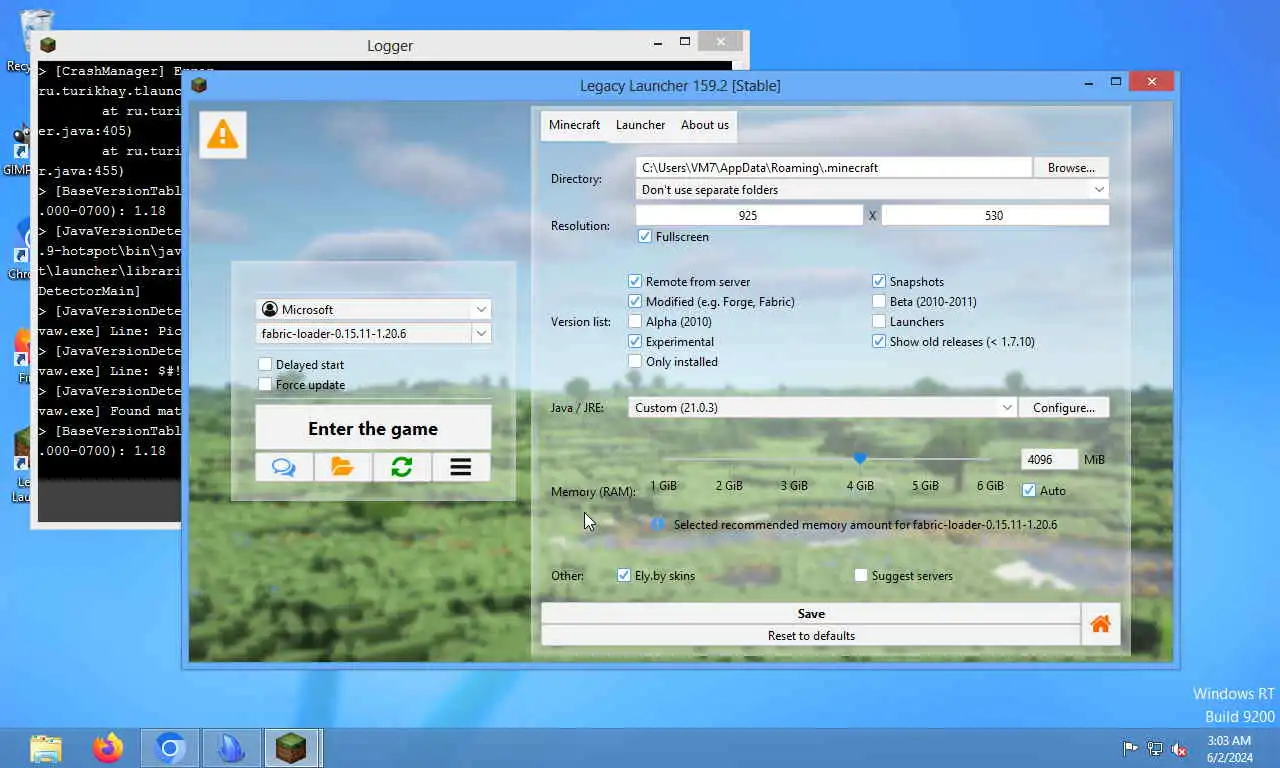
Task: Save the settings
Action: click(x=811, y=614)
